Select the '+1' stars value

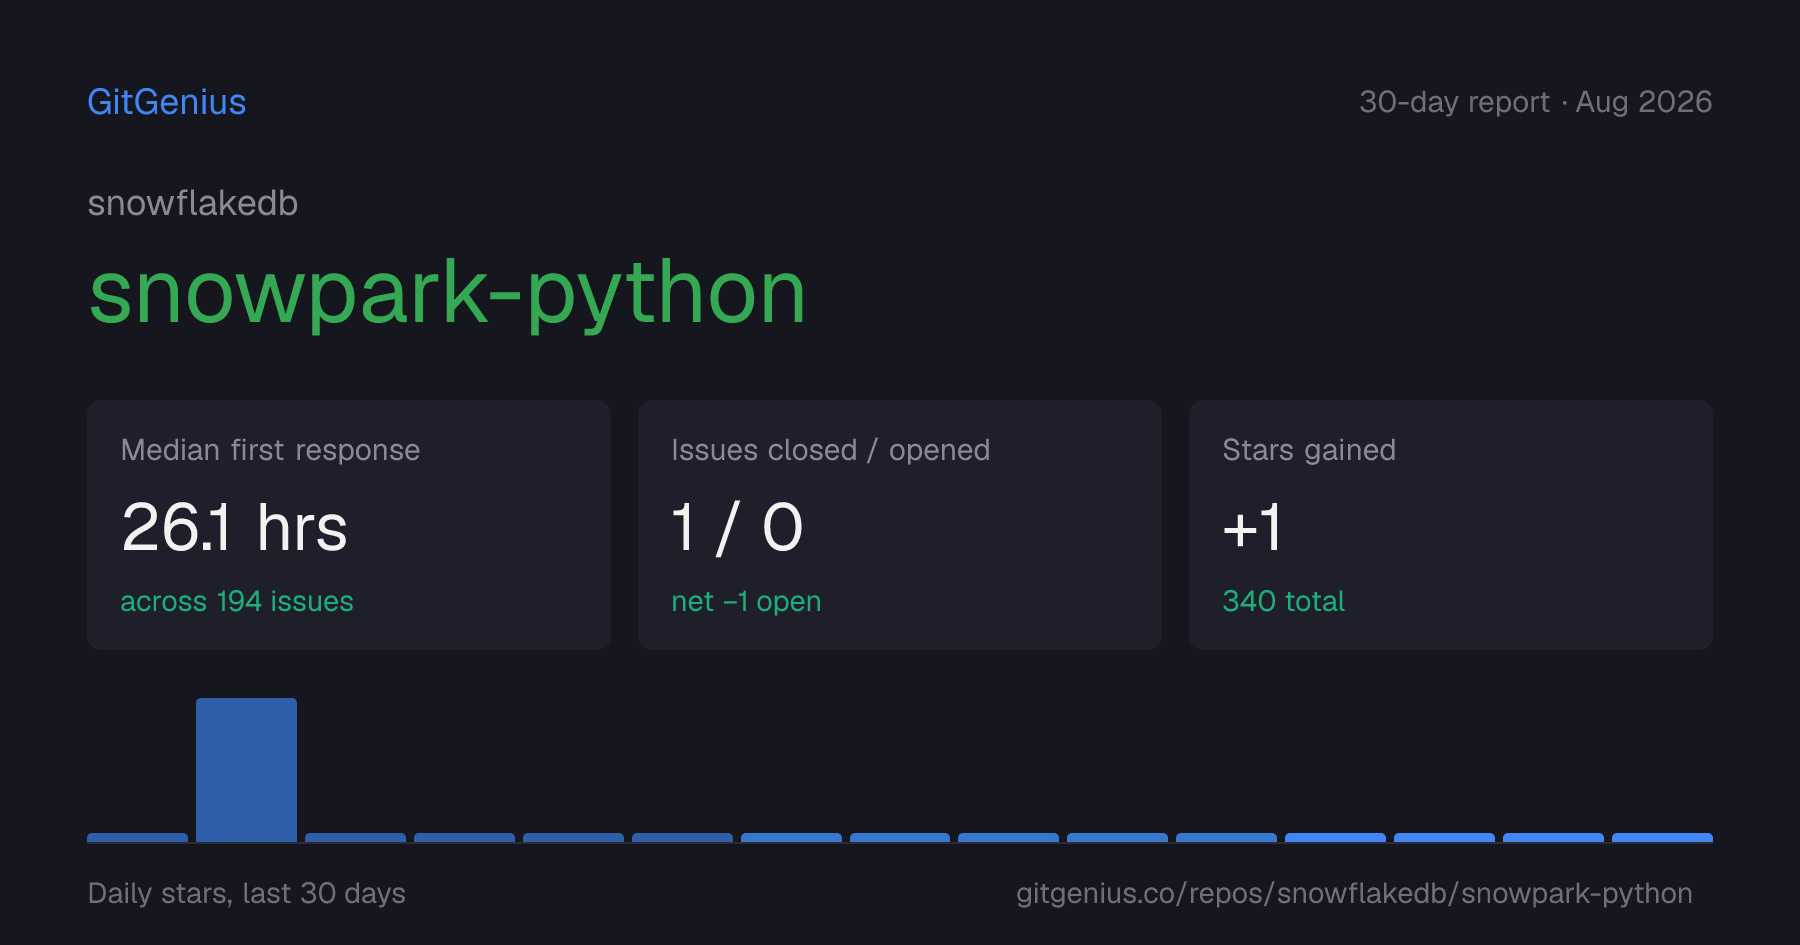point(1252,528)
